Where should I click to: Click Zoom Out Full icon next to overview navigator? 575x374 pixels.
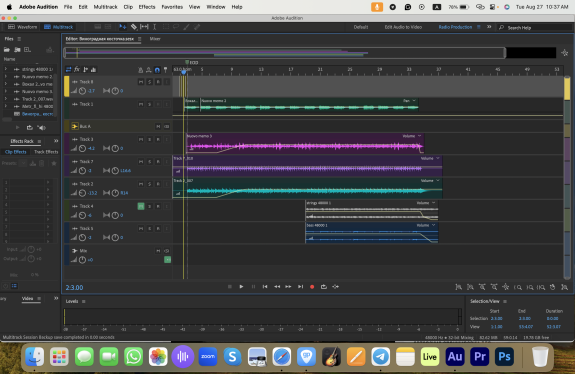pos(564,53)
